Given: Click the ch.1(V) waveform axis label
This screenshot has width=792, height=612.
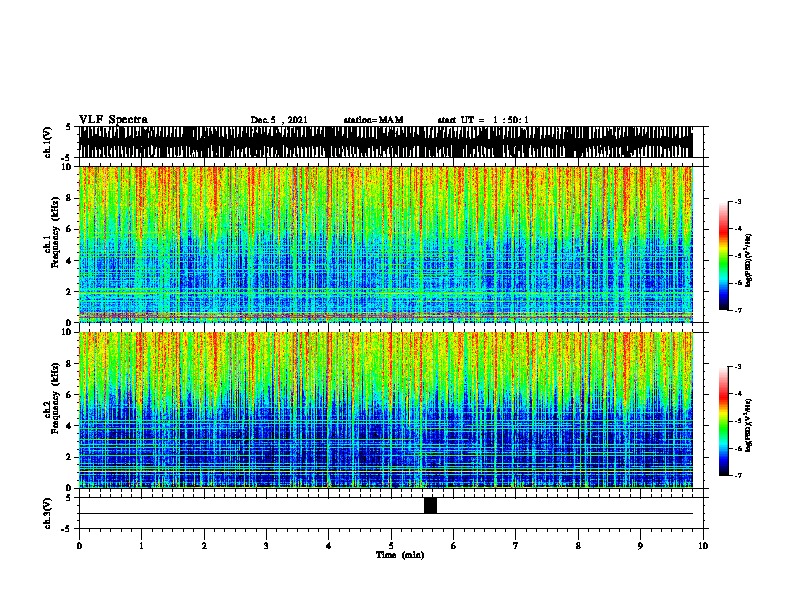Looking at the screenshot, I should (x=47, y=142).
